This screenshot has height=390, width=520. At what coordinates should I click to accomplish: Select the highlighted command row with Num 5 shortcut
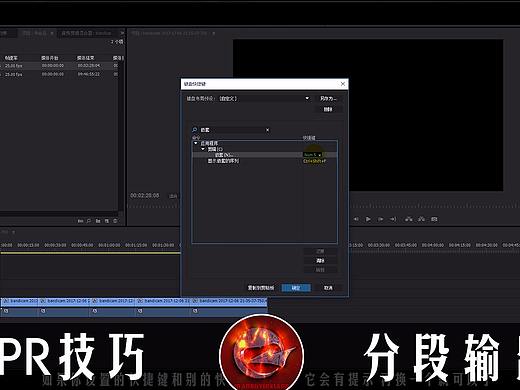pyautogui.click(x=265, y=155)
